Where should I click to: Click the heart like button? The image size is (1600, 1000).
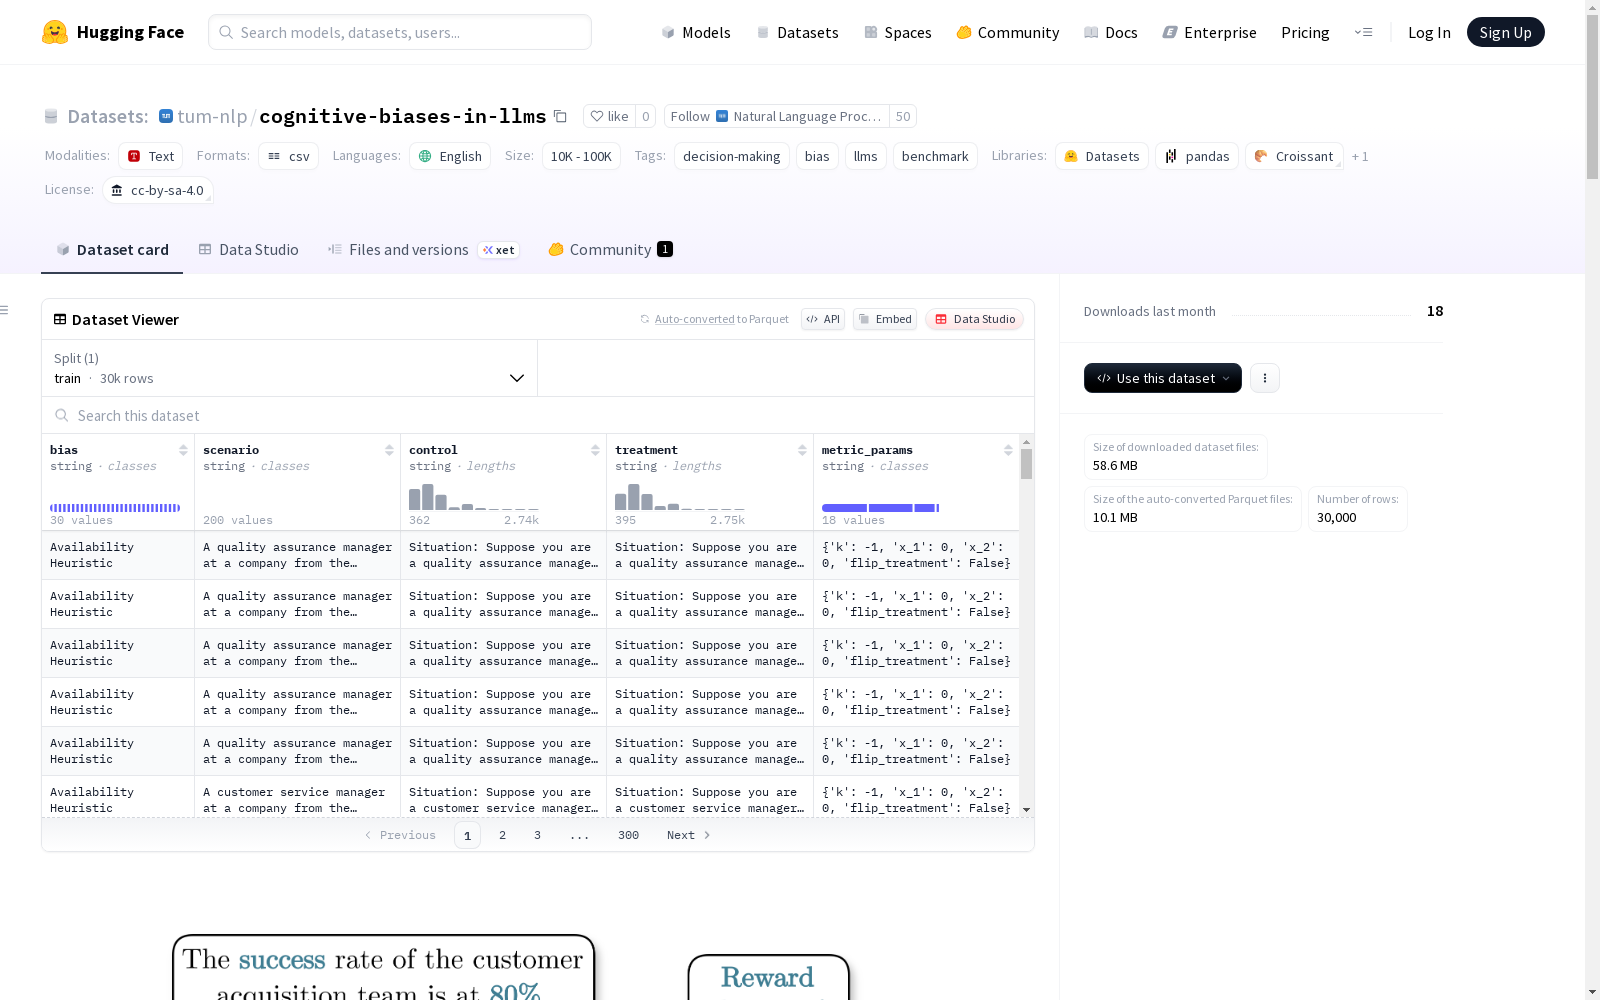(x=609, y=116)
